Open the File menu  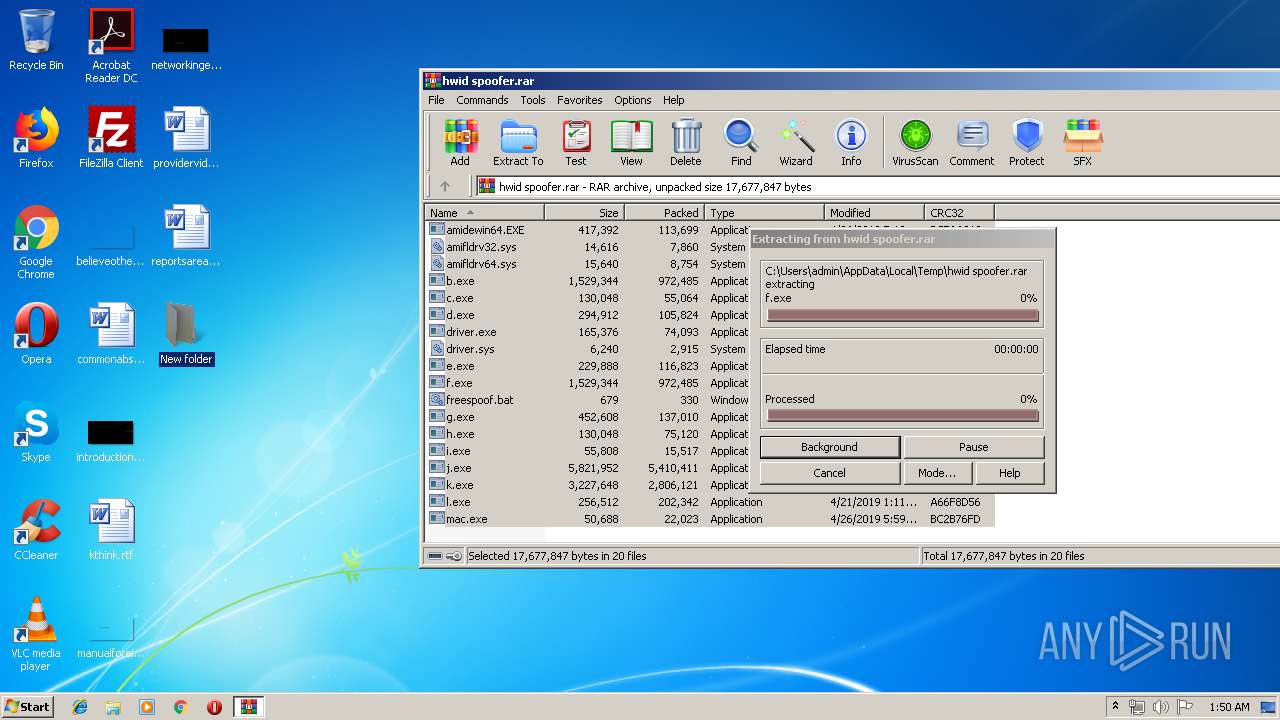436,100
